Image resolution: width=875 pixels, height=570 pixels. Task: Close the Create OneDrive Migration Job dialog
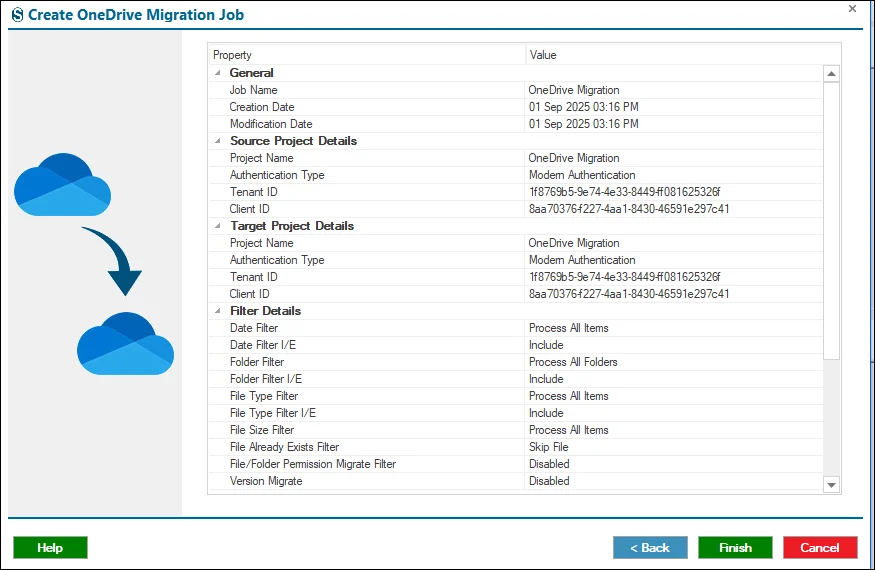click(x=852, y=9)
